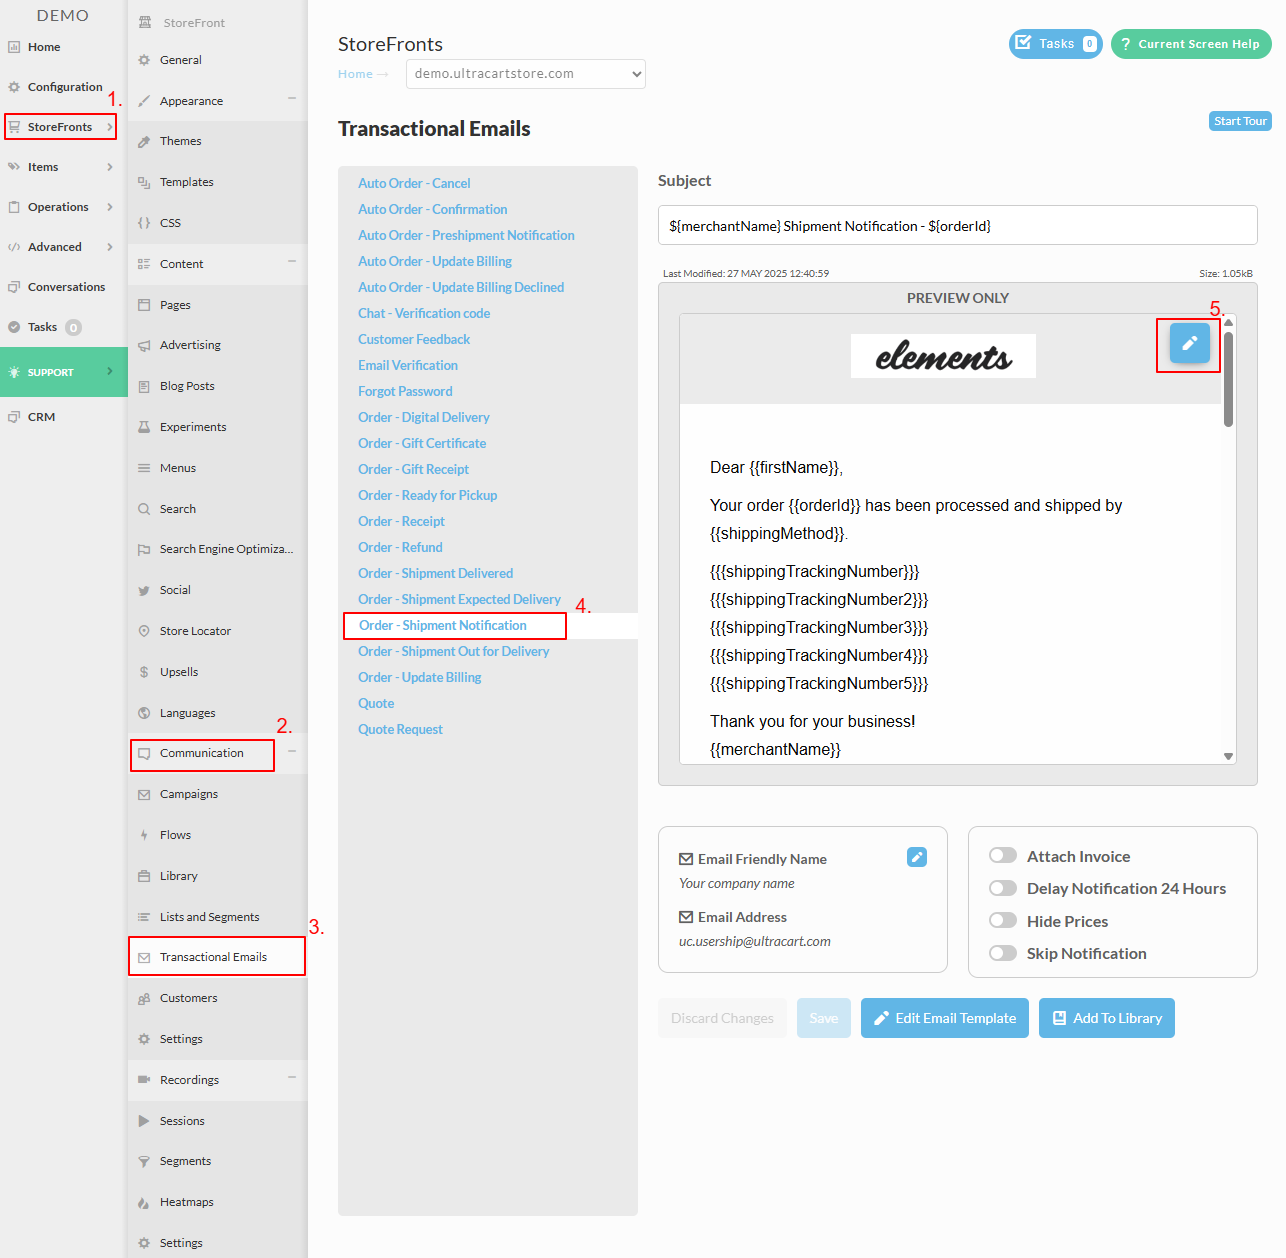Viewport: 1286px width, 1258px height.
Task: Click Edit Email Template button
Action: (x=945, y=1018)
